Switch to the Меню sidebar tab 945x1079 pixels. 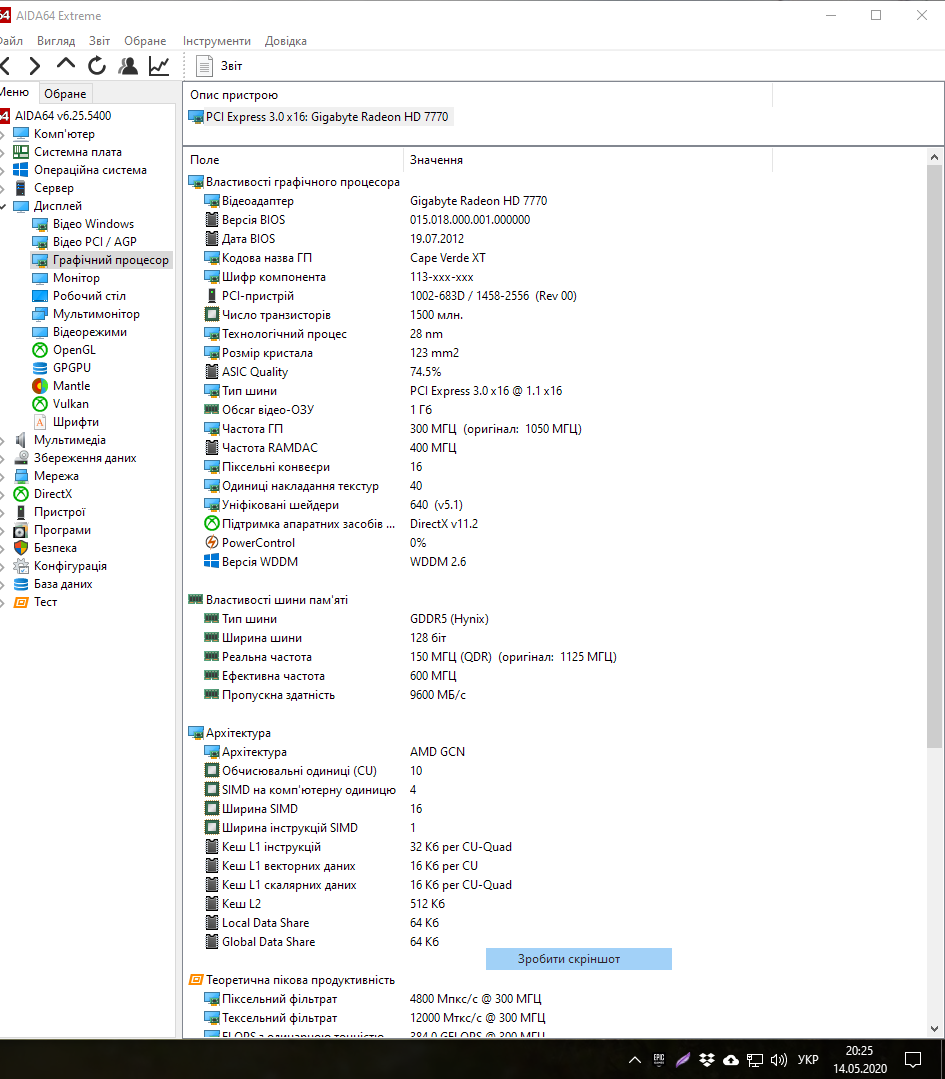[x=14, y=92]
